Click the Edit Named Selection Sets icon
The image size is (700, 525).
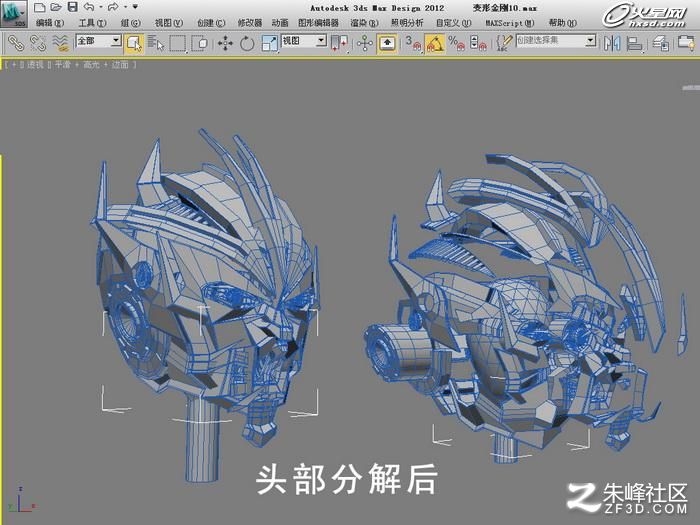tap(504, 43)
